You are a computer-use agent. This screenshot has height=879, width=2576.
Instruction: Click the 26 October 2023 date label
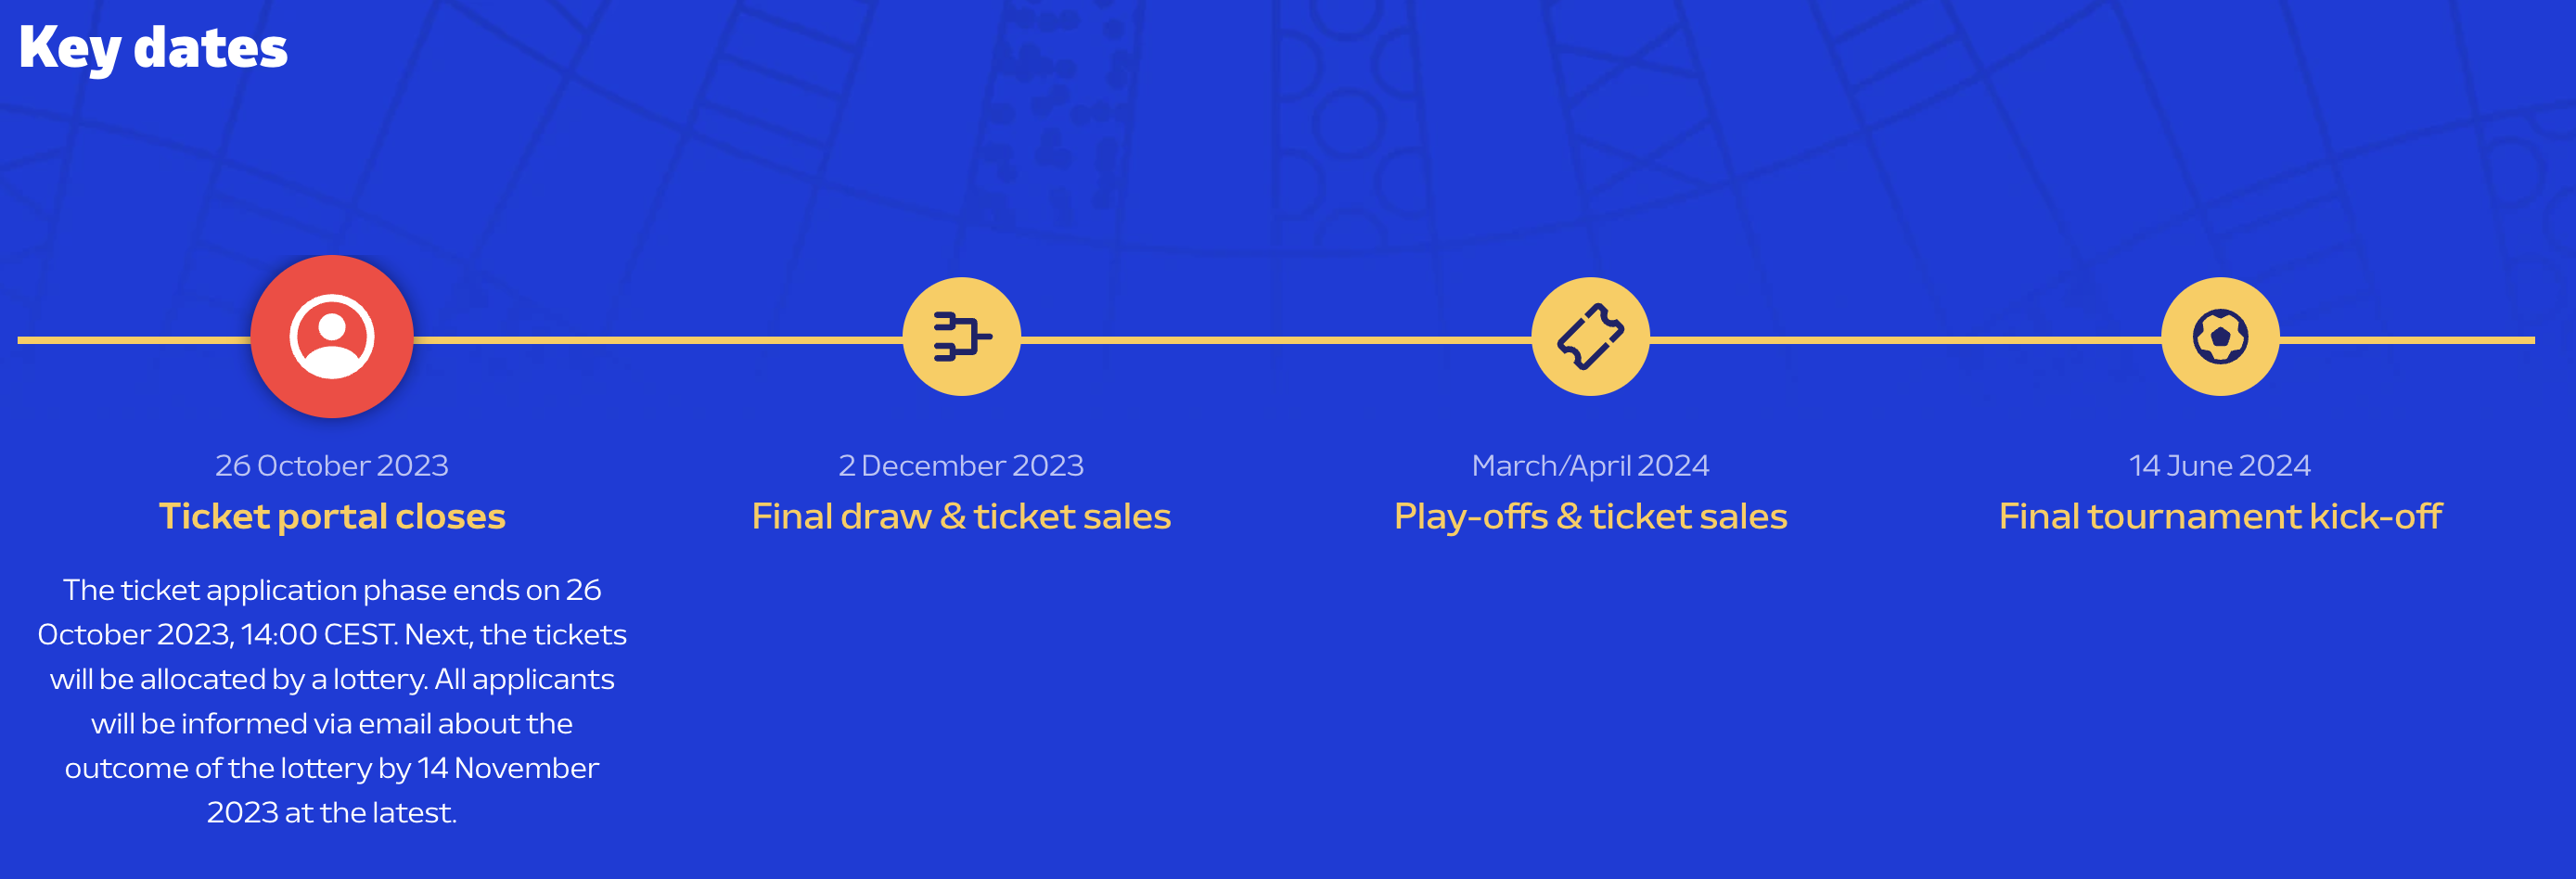click(332, 465)
